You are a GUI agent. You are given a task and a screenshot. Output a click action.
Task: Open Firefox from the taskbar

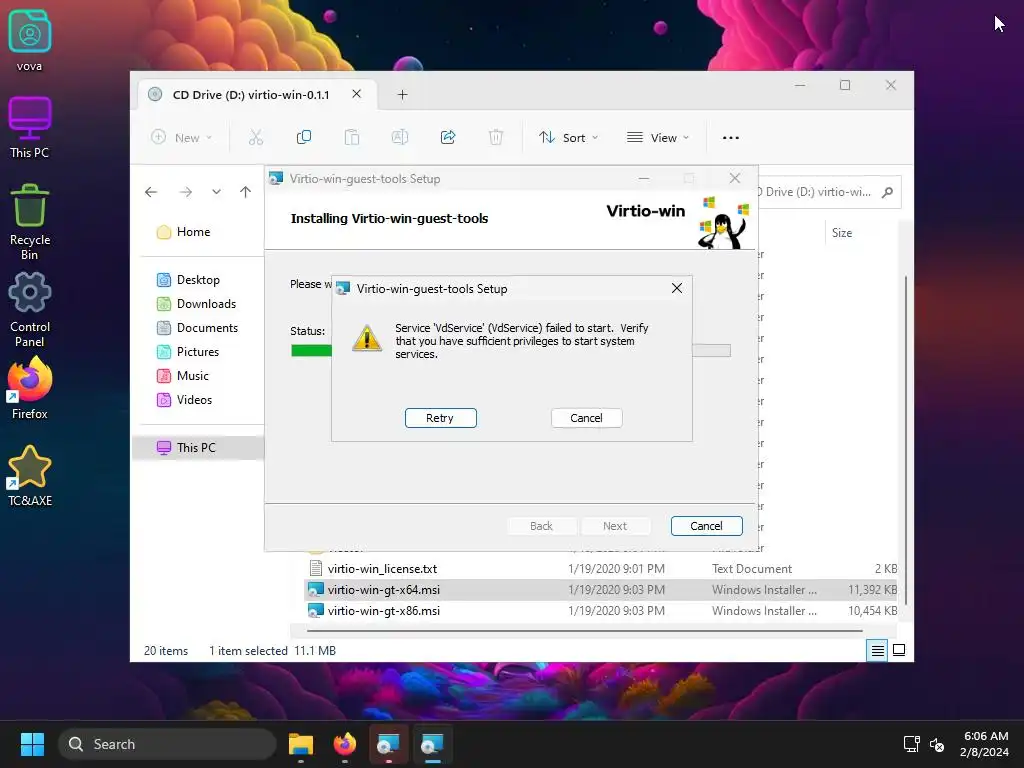point(345,744)
